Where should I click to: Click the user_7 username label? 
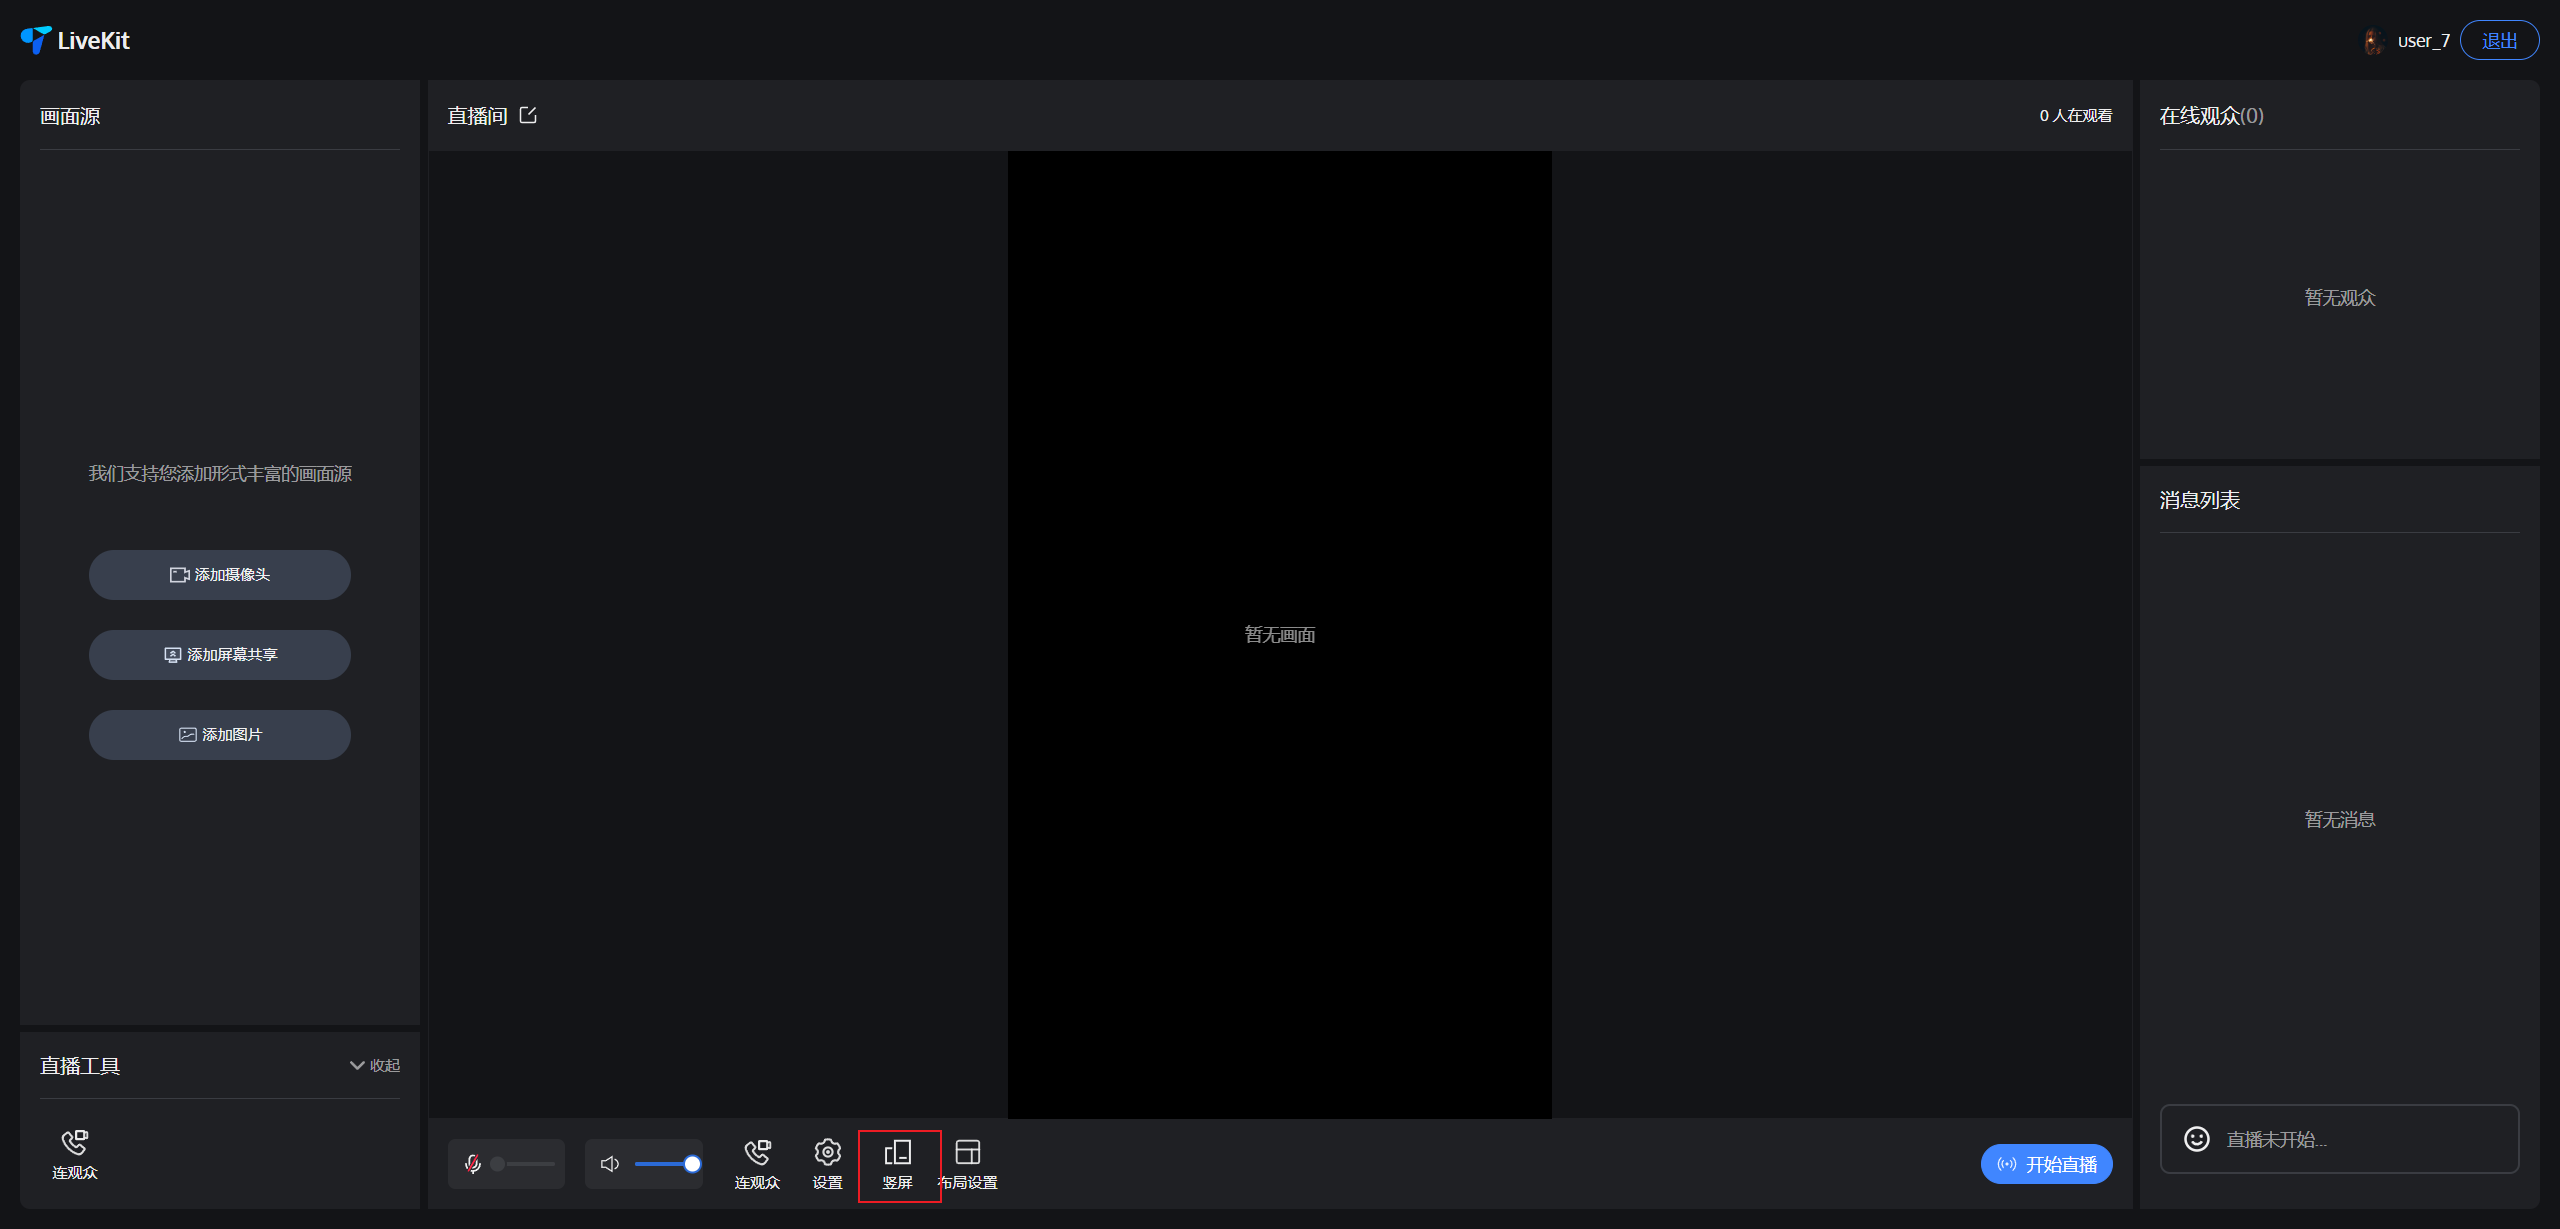click(x=2423, y=41)
